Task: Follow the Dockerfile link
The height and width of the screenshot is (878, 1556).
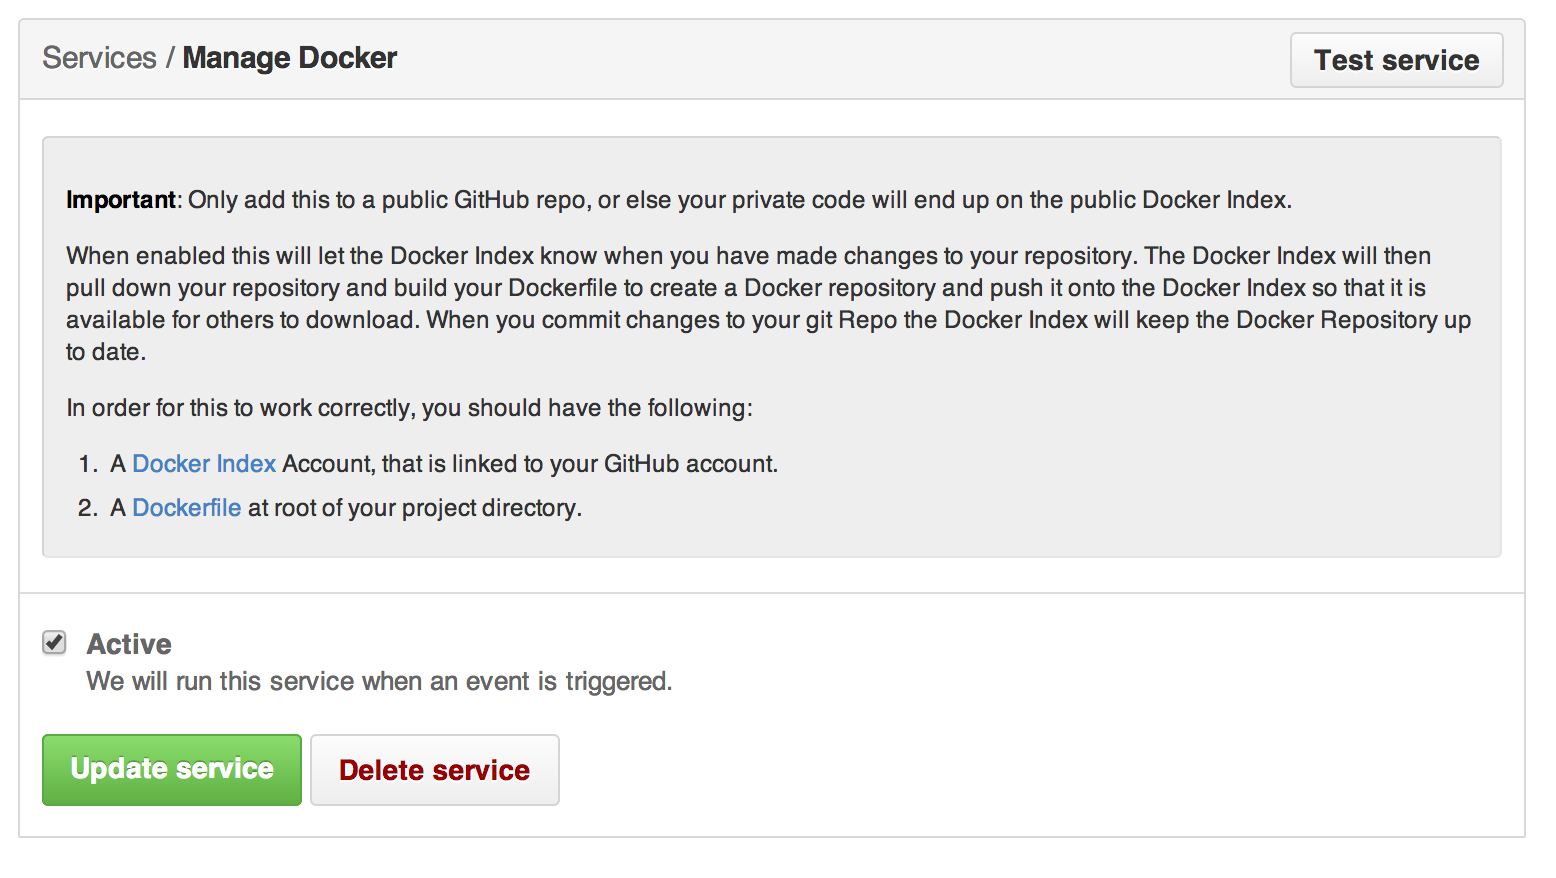Action: click(x=187, y=508)
